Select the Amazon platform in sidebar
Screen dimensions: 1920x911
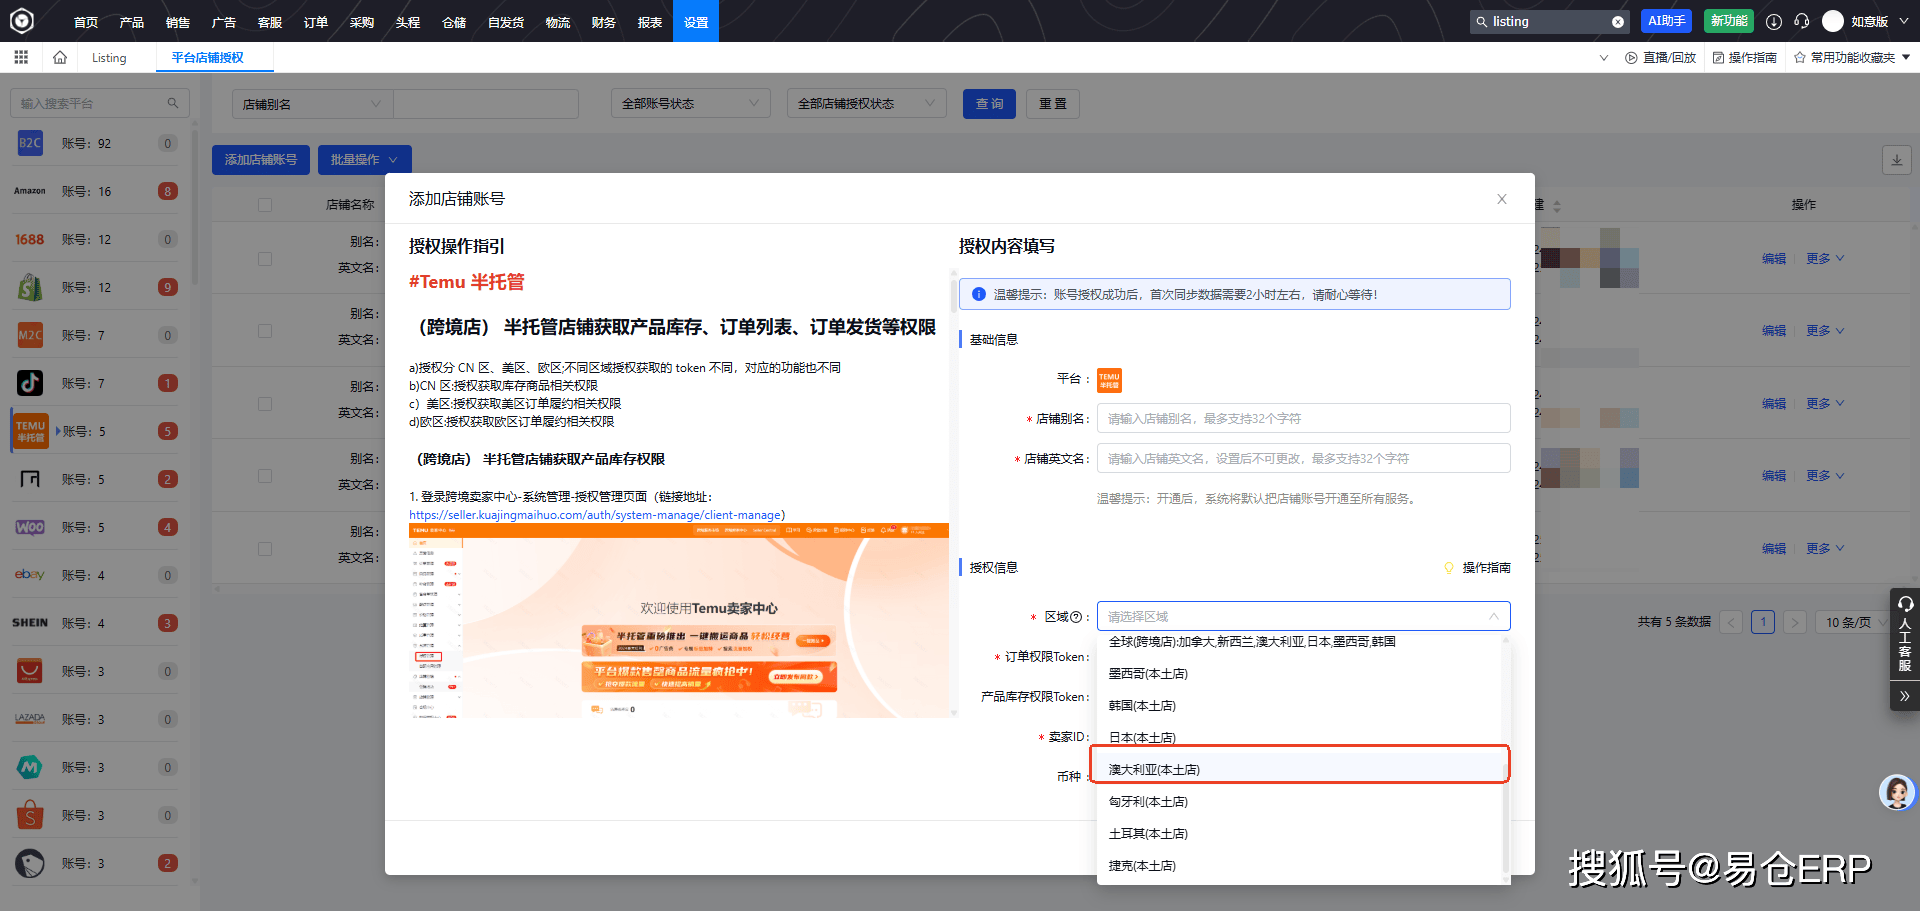pos(30,191)
